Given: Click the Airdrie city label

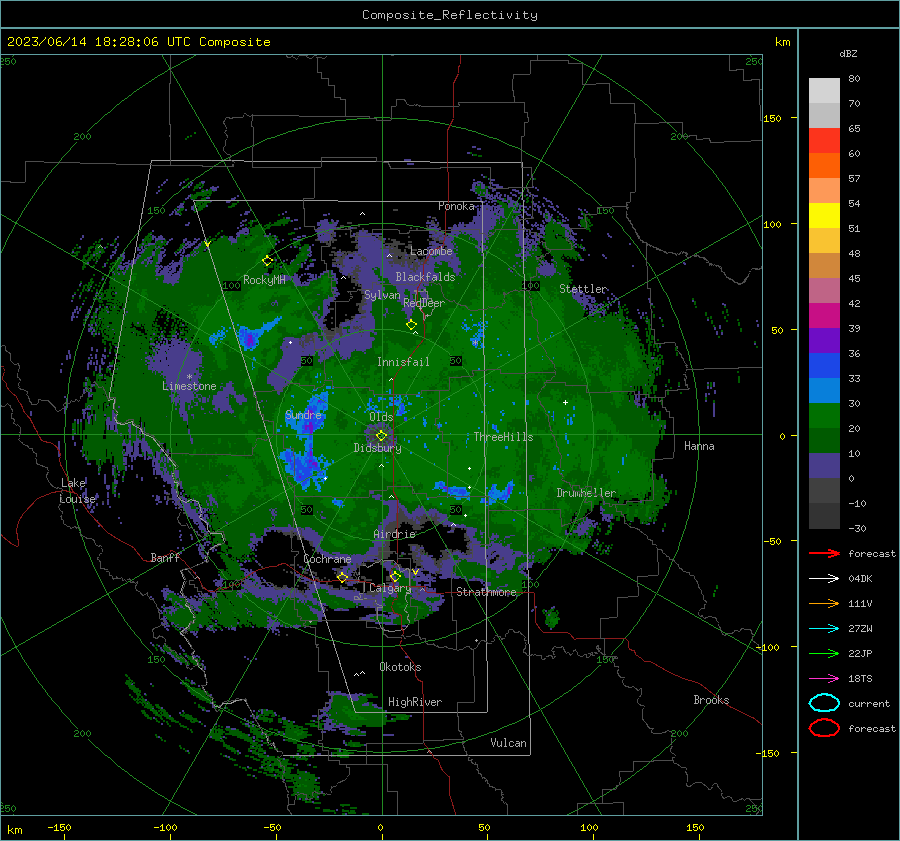Looking at the screenshot, I should point(394,534).
